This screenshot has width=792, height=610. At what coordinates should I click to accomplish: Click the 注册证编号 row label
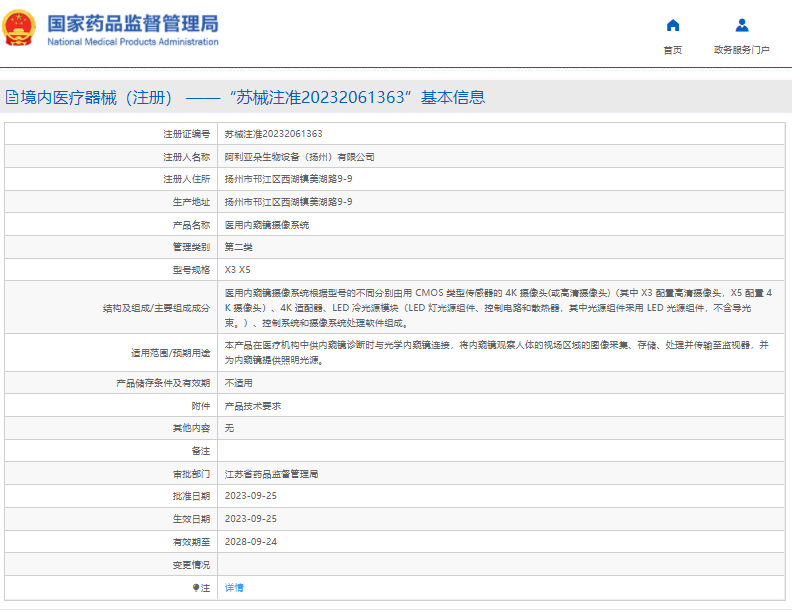(186, 134)
